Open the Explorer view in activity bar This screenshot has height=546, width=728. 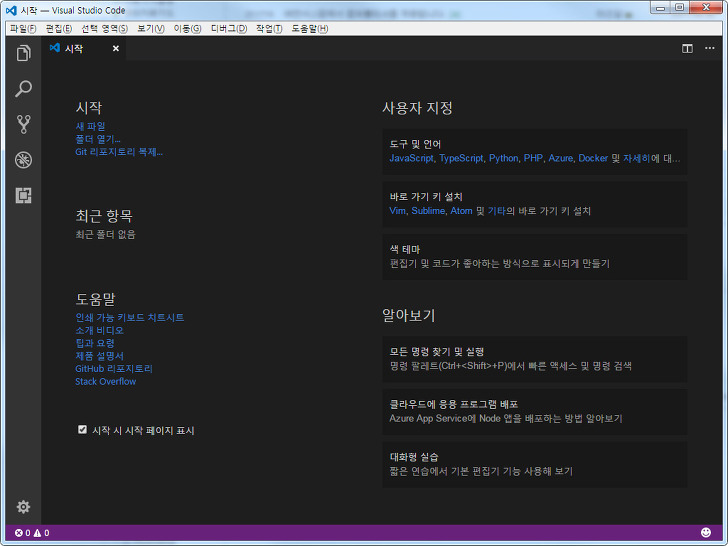[23, 53]
